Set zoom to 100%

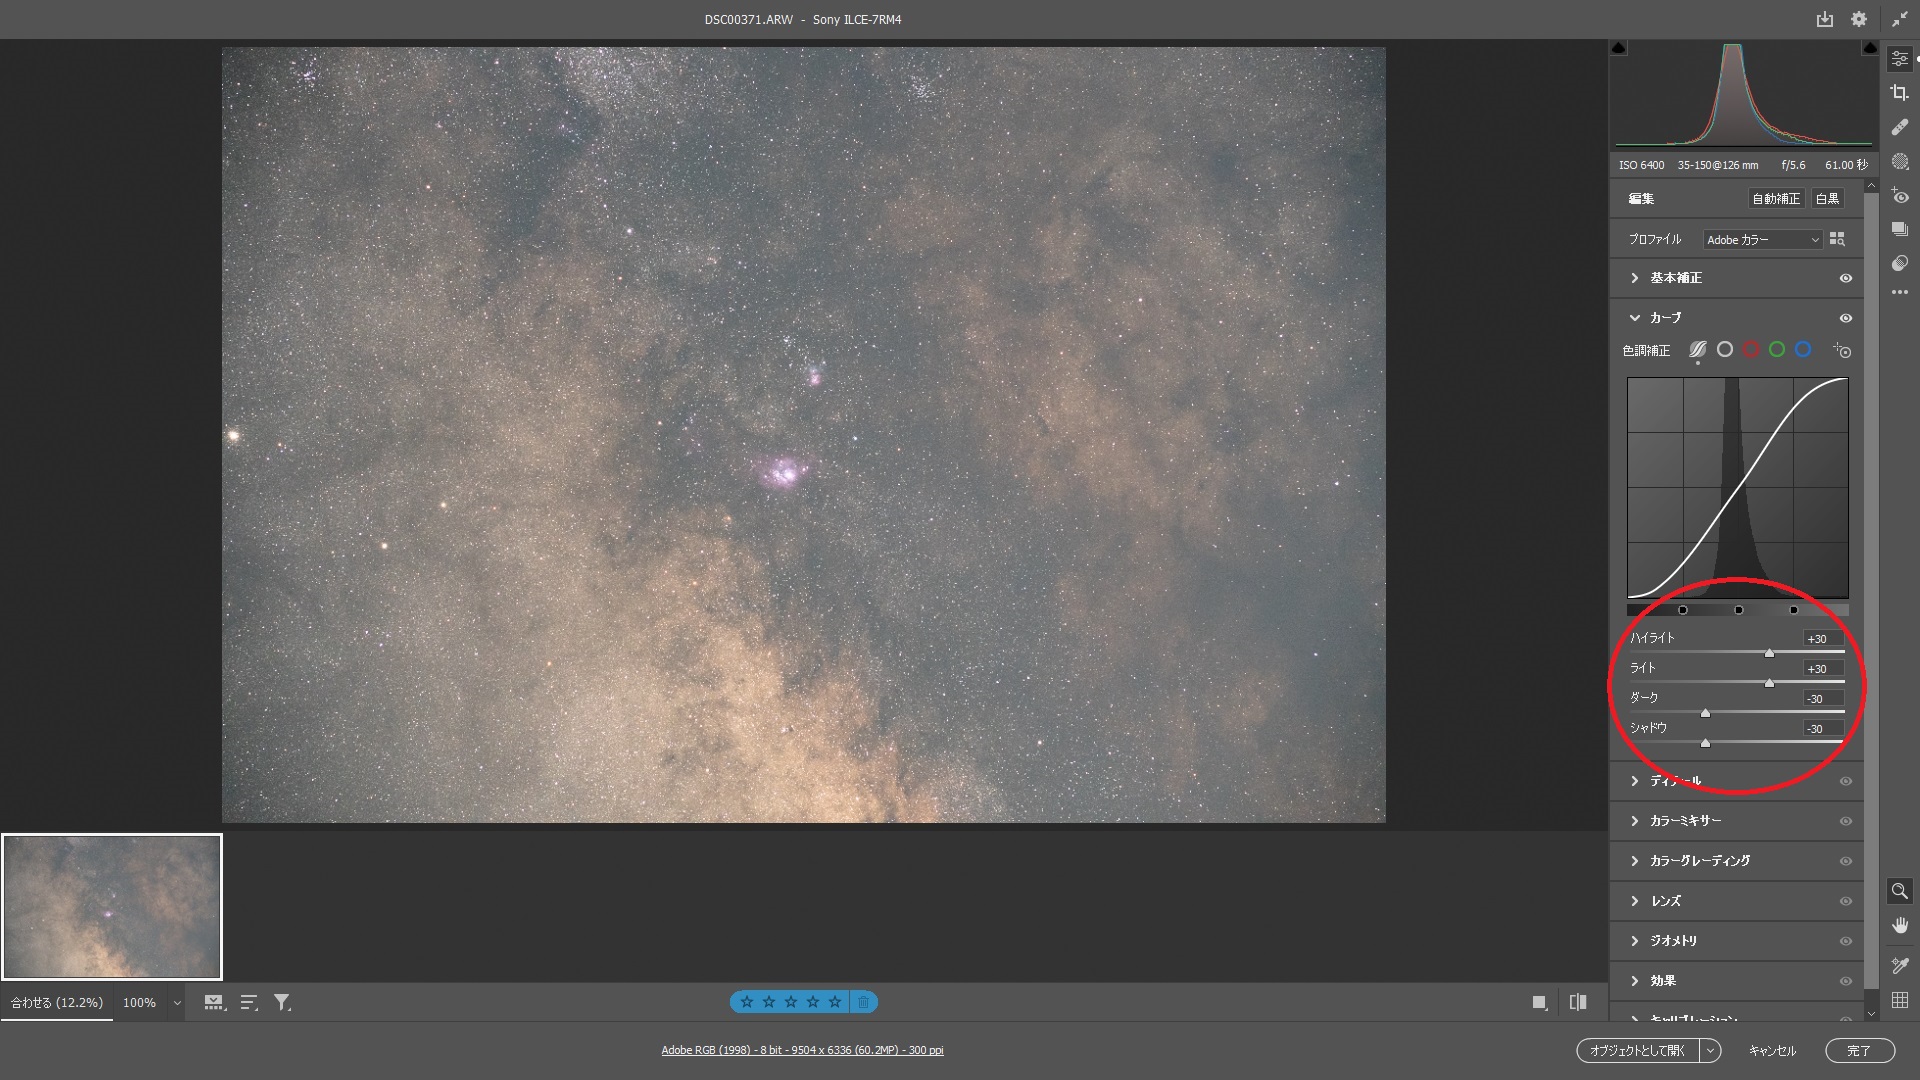tap(139, 1002)
